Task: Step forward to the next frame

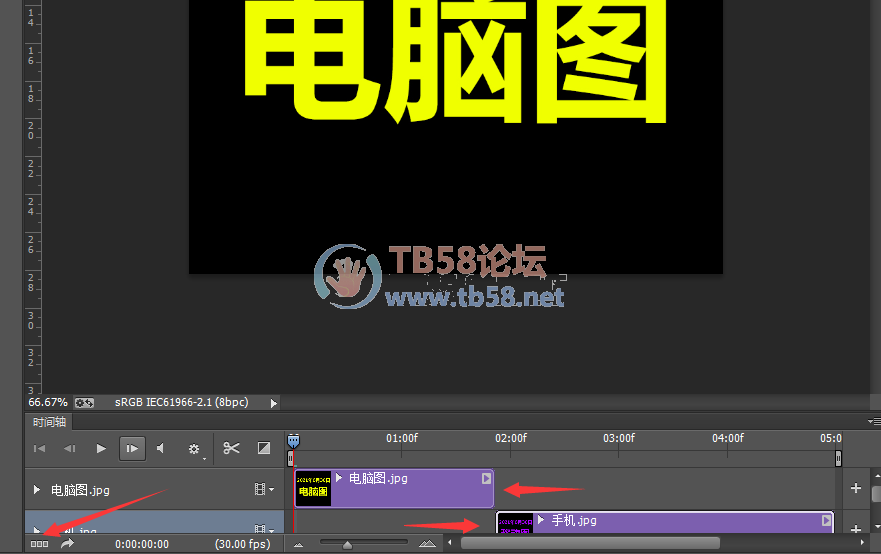Action: point(131,448)
